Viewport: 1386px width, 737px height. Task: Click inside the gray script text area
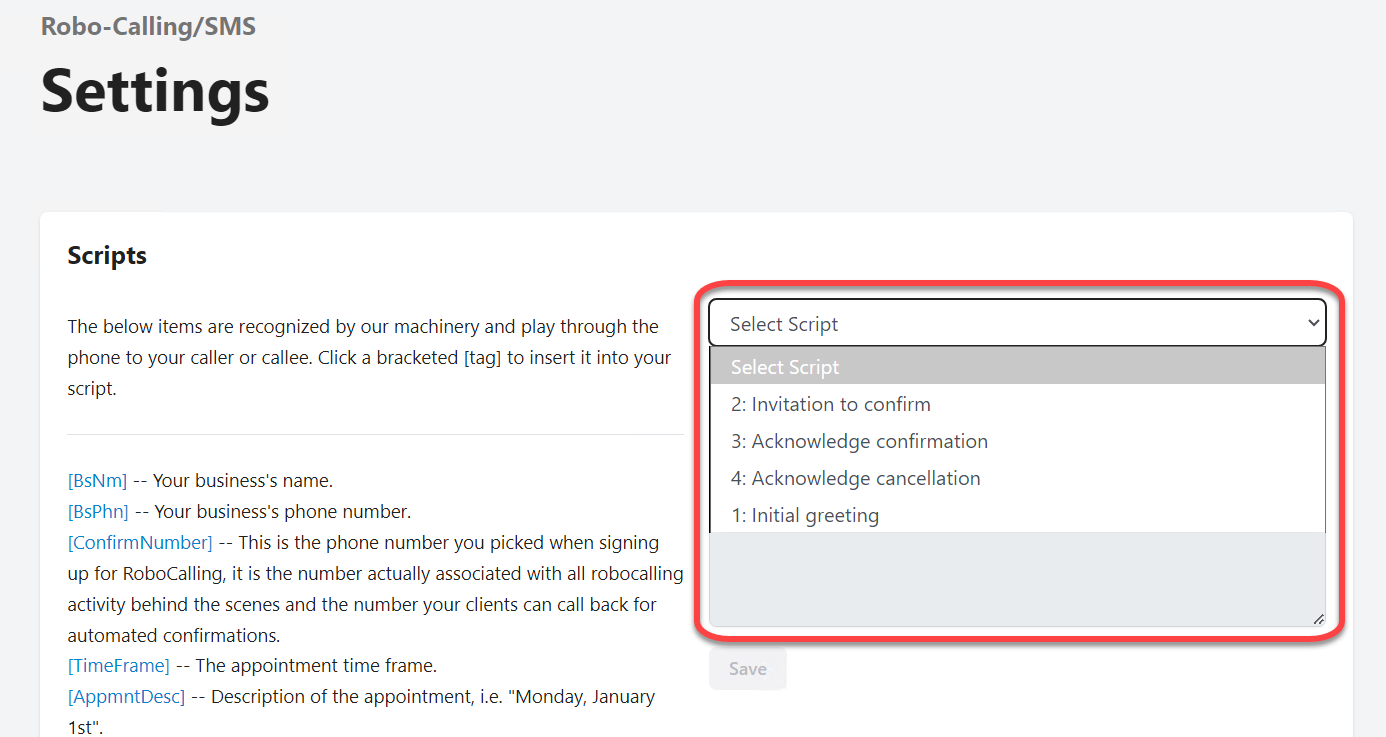click(1017, 580)
